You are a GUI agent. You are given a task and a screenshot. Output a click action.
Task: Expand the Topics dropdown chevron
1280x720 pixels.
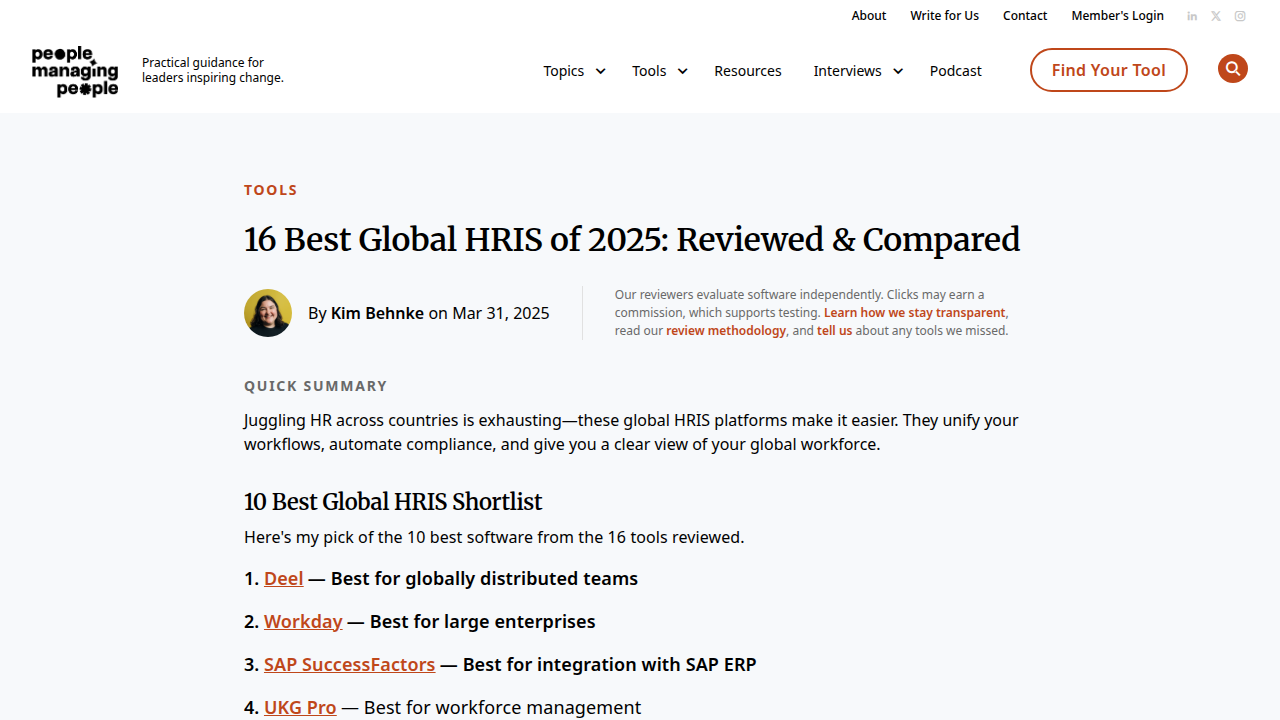tap(600, 71)
